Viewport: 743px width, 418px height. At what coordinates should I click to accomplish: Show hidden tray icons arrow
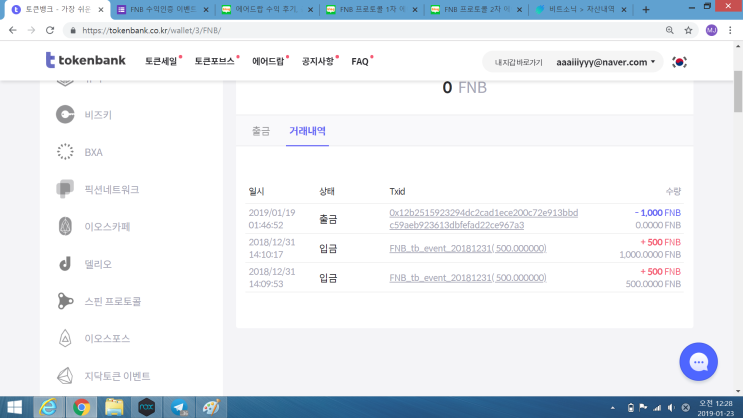[x=613, y=408]
